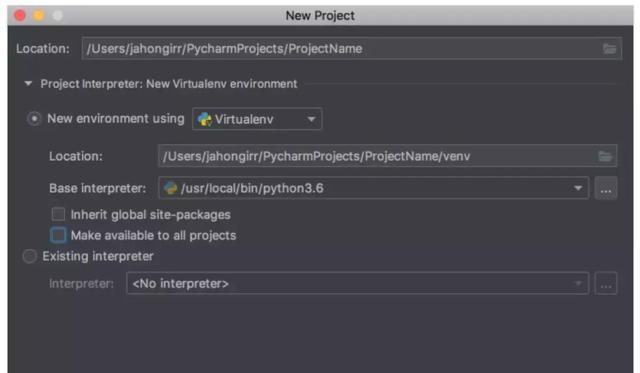Screen dimensions: 640x373
Task: Open the No interpreter dropdown
Action: coord(358,283)
